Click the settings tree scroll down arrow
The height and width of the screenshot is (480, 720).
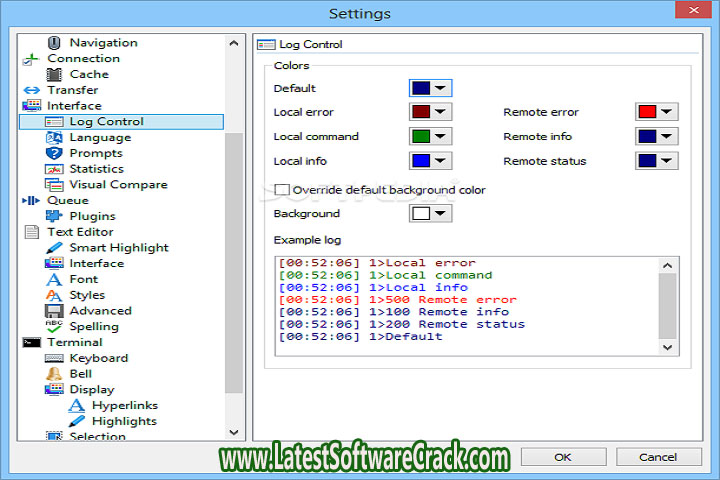(235, 432)
